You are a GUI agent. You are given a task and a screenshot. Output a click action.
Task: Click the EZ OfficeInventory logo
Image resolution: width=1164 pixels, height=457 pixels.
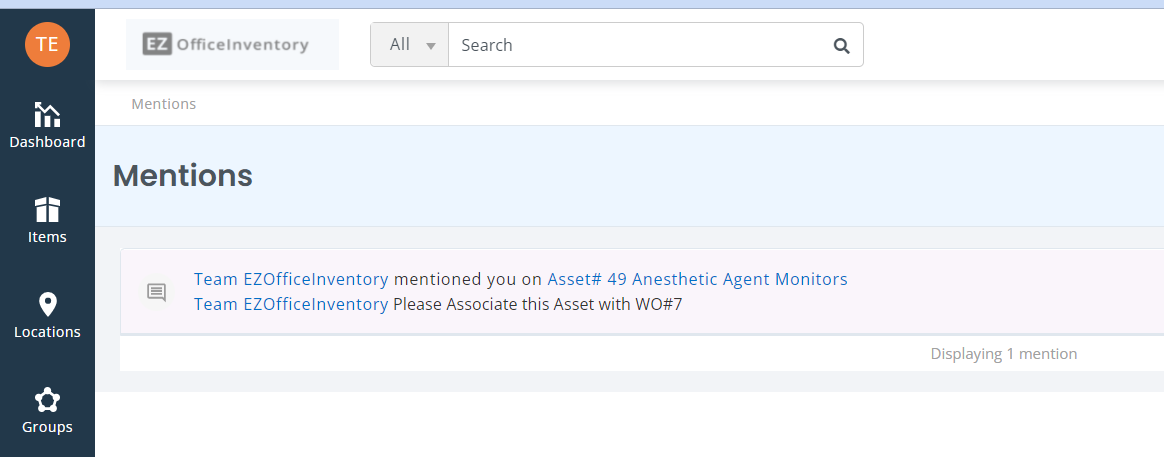pyautogui.click(x=232, y=45)
